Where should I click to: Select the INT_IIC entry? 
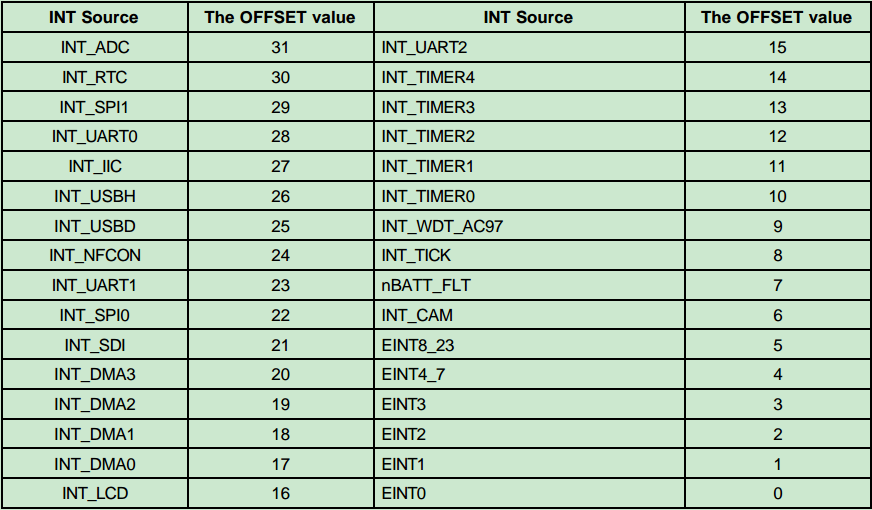click(x=95, y=166)
